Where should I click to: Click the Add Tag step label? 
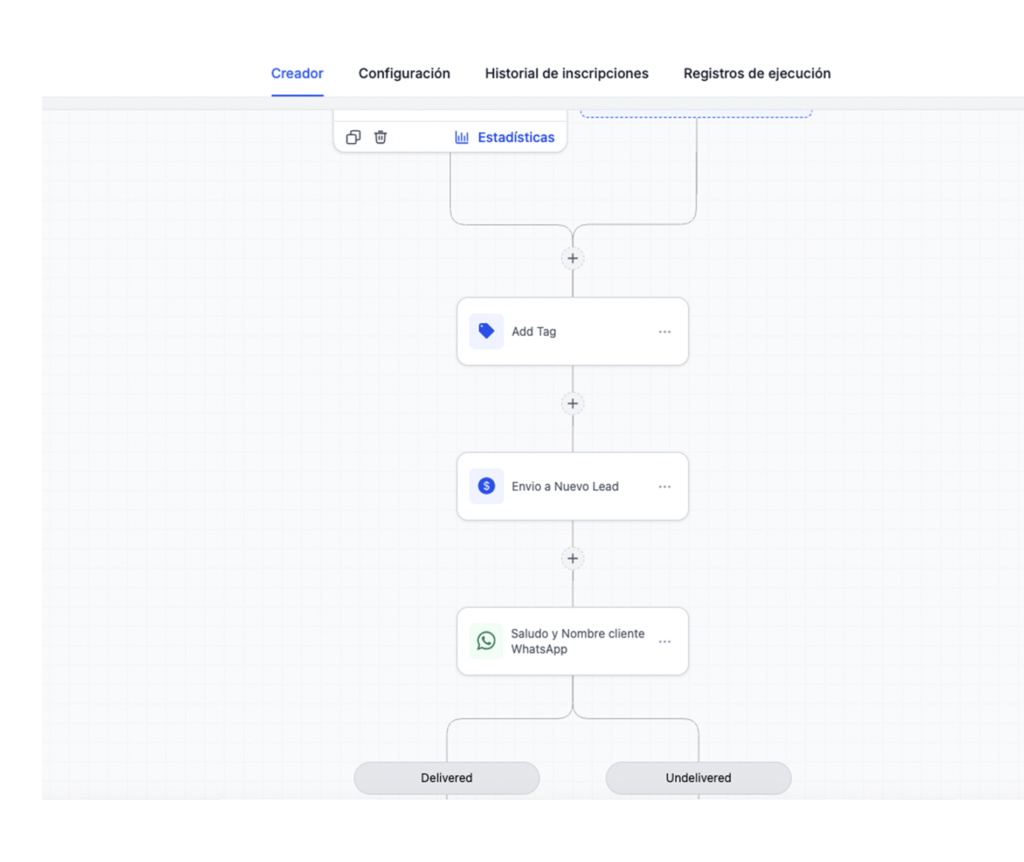point(534,332)
